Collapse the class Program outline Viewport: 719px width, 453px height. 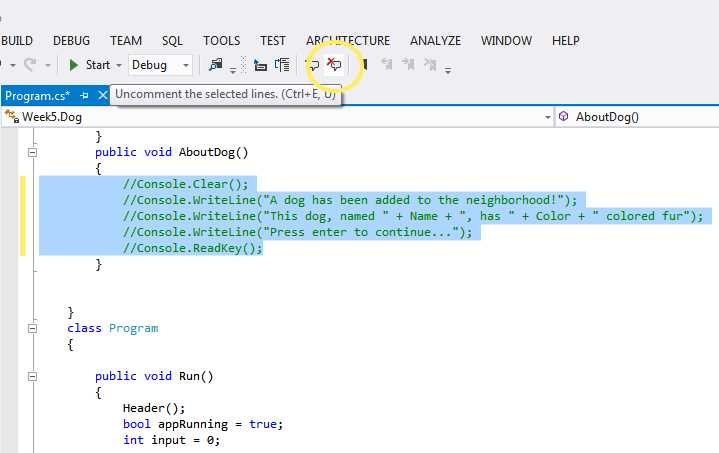click(x=33, y=328)
